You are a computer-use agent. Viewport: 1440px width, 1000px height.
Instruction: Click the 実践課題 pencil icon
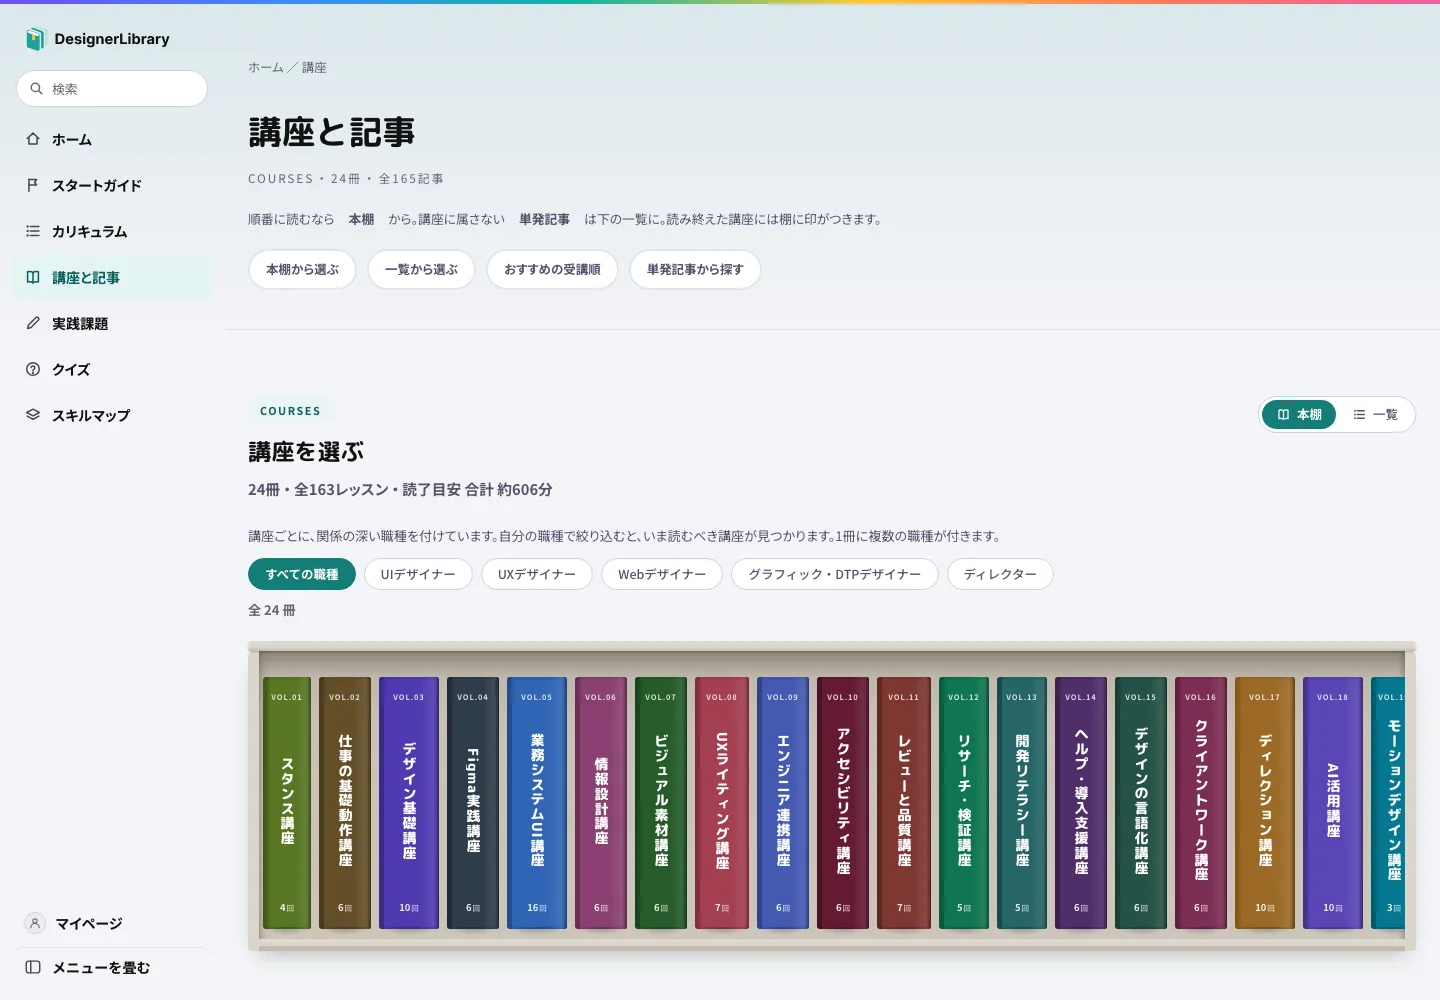coord(33,323)
